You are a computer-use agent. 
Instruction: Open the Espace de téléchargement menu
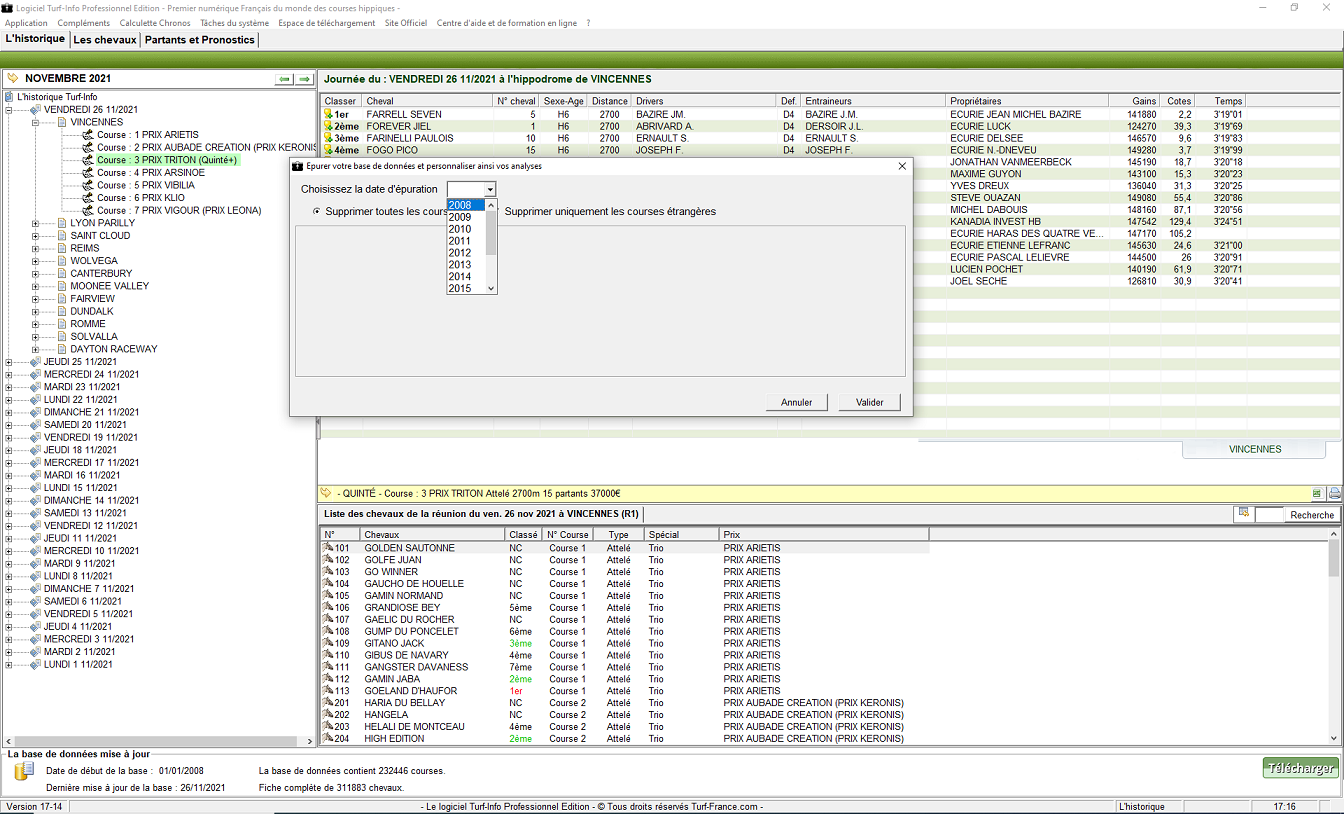327,23
